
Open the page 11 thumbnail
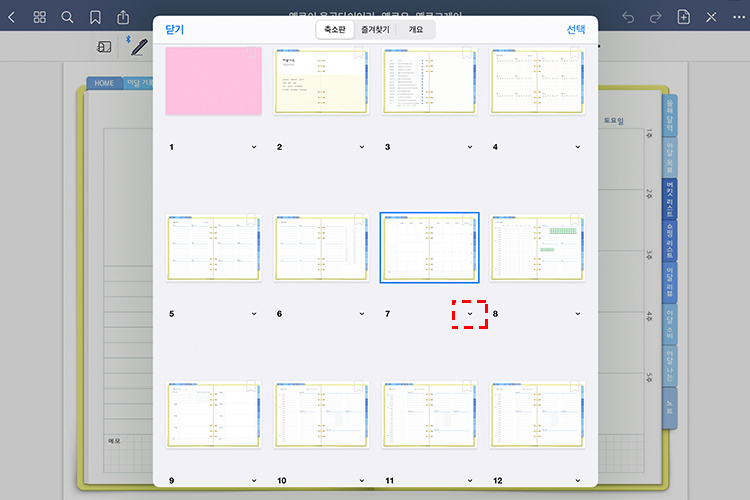[x=430, y=414]
